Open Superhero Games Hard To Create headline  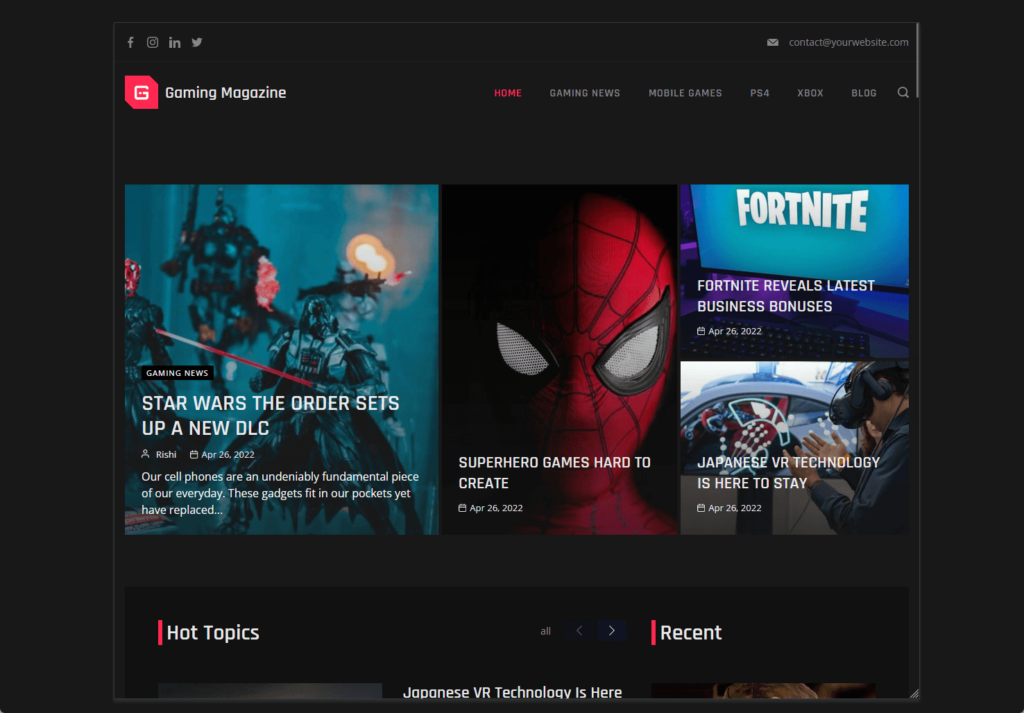(554, 473)
